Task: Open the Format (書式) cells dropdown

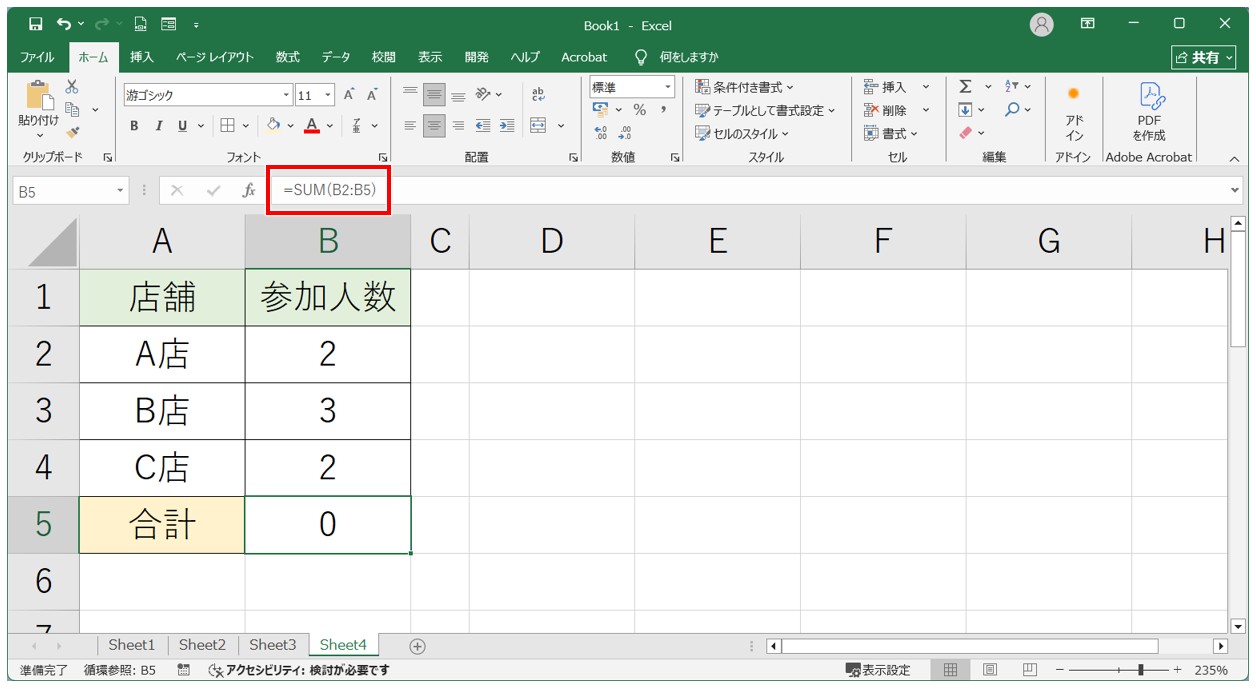Action: pos(890,133)
